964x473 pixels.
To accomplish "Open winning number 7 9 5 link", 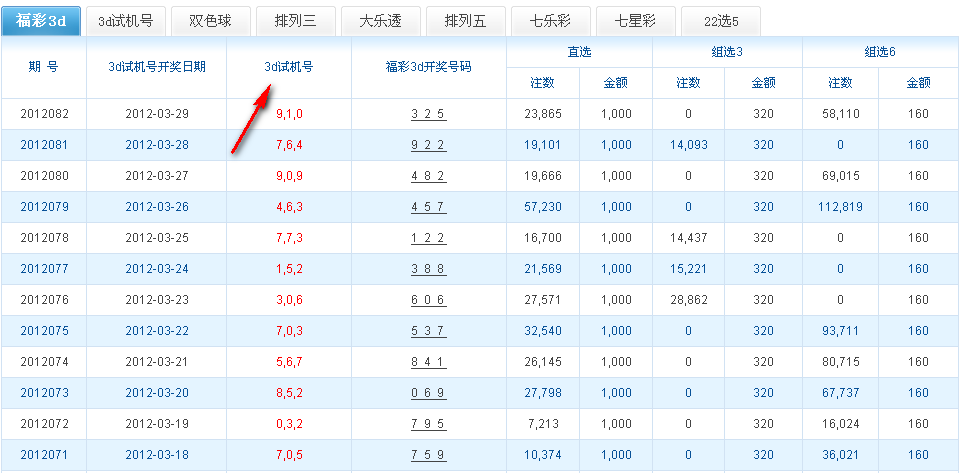I will click(429, 424).
